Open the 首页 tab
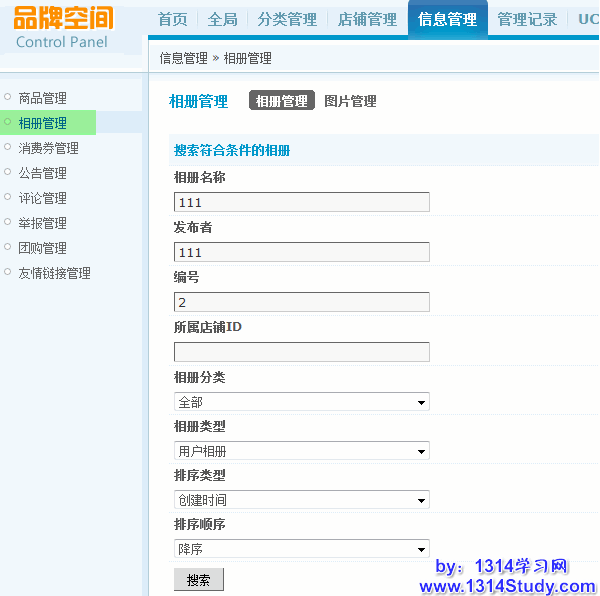The width and height of the screenshot is (600, 596). (x=173, y=19)
